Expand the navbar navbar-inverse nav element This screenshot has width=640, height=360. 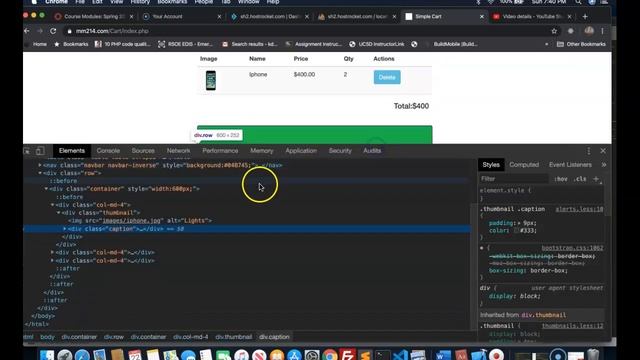click(x=40, y=165)
